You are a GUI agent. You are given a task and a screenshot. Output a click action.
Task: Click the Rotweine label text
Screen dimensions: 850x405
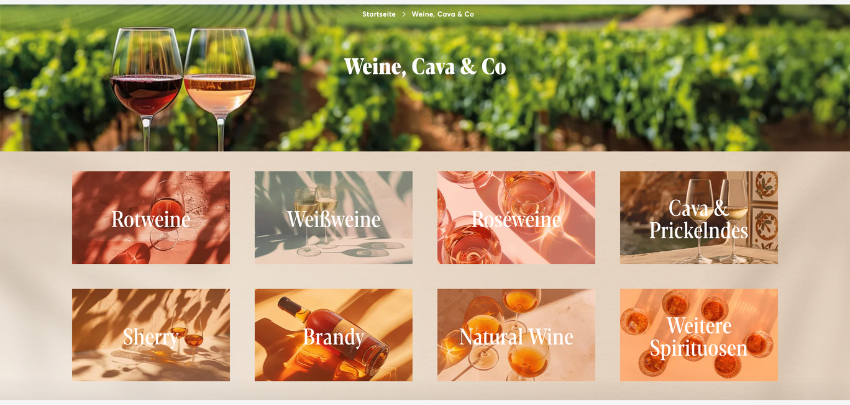(151, 220)
